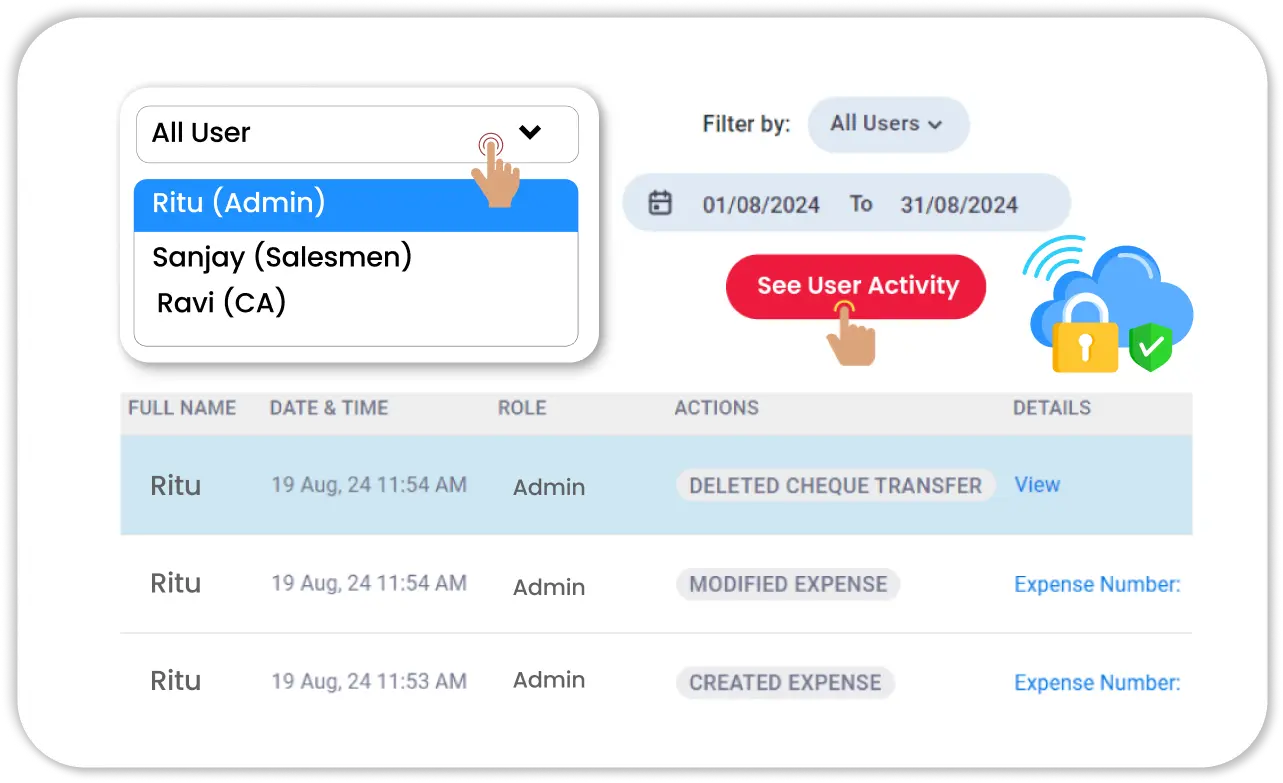Click the DELETED CHEQUE TRANSFER action tag
Image resolution: width=1283 pixels, height=783 pixels.
(835, 486)
